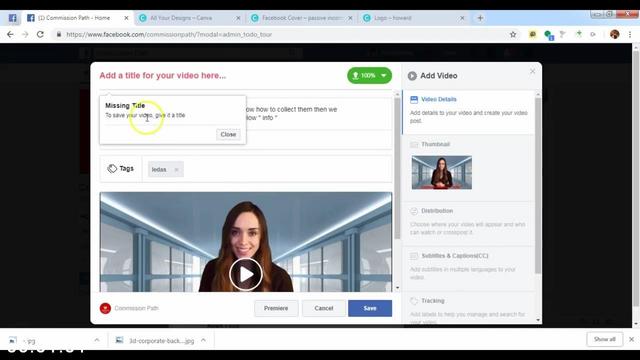
Task: Expand the 3d-corporate-back download options
Action: coord(203,340)
